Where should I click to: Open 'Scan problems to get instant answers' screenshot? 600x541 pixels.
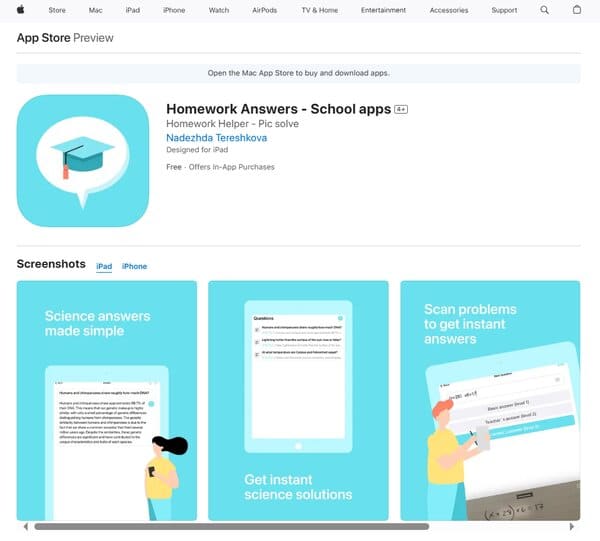click(490, 401)
